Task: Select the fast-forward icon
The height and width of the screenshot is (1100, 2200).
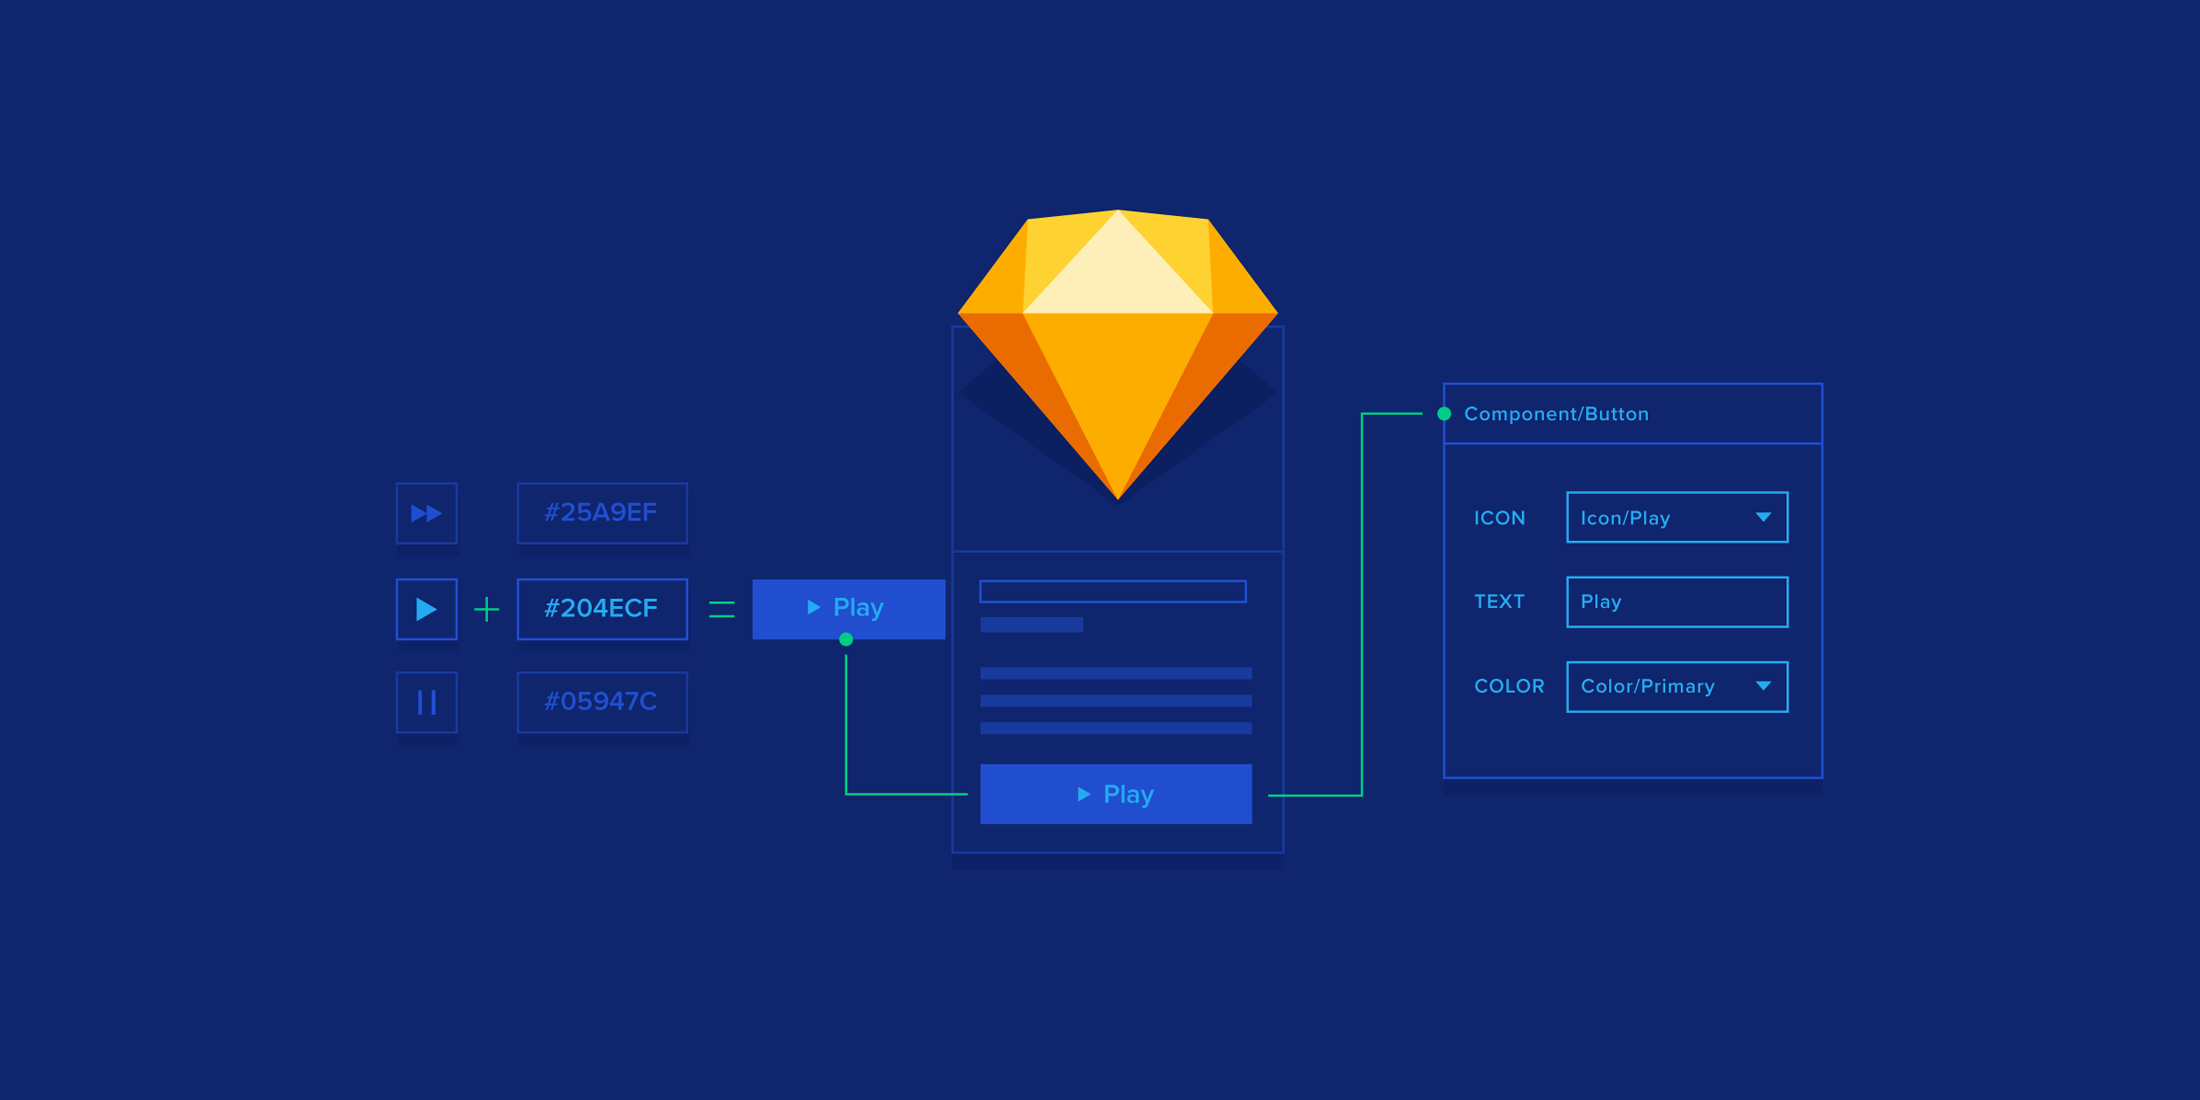Action: click(x=426, y=513)
